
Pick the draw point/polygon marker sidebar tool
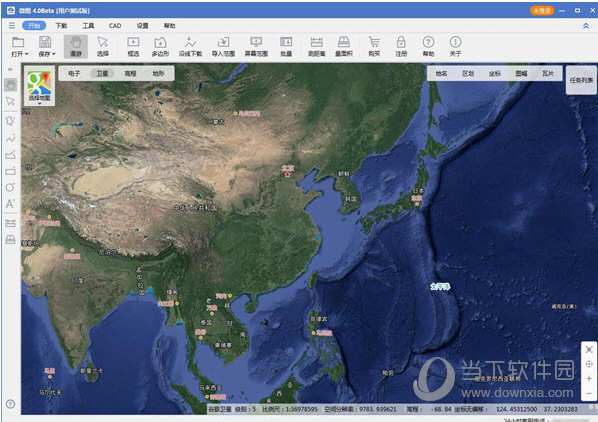click(x=10, y=121)
